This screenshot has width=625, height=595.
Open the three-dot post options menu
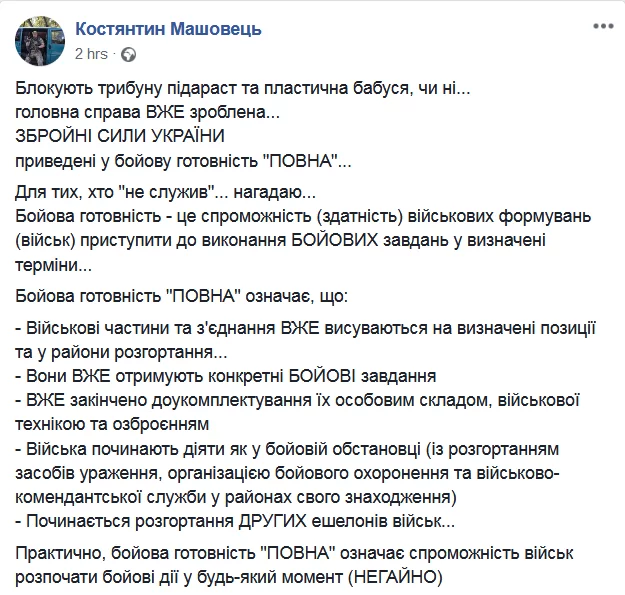tap(603, 27)
